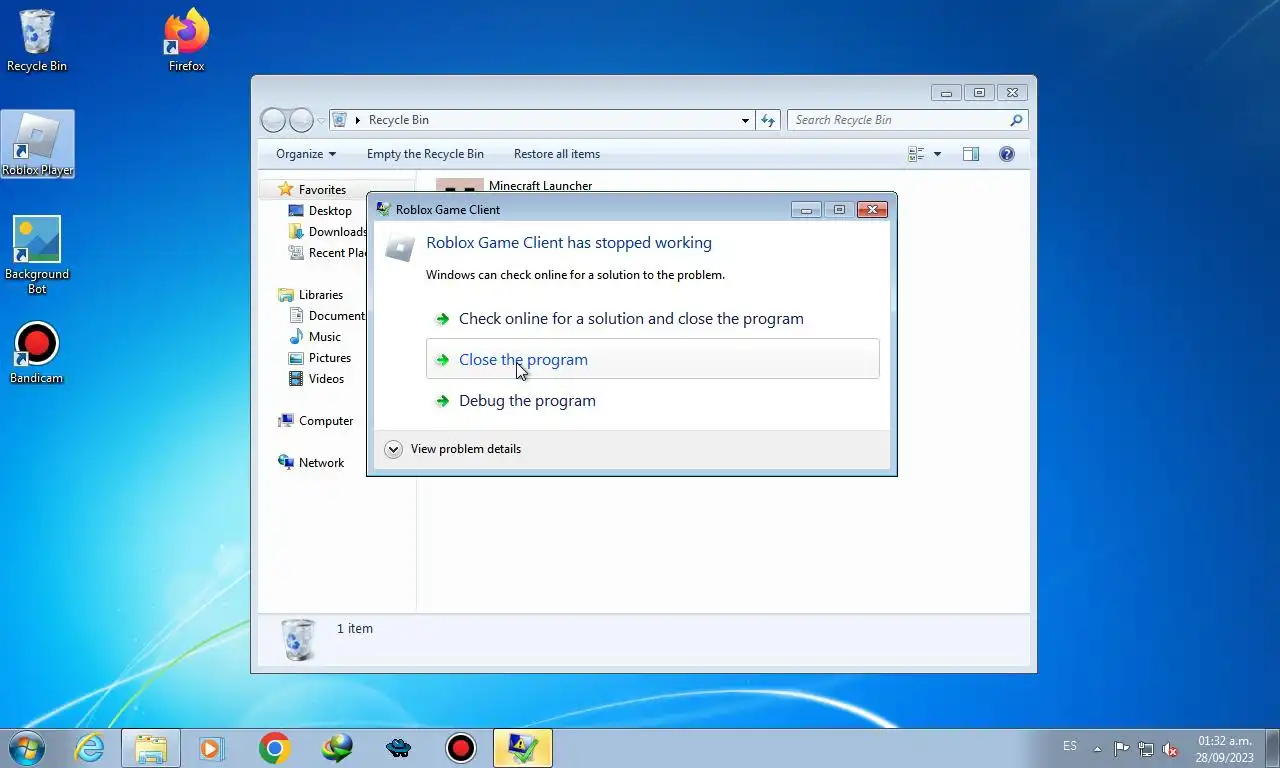The image size is (1280, 768).
Task: Select the Bandicam desktop shortcut
Action: pyautogui.click(x=37, y=352)
